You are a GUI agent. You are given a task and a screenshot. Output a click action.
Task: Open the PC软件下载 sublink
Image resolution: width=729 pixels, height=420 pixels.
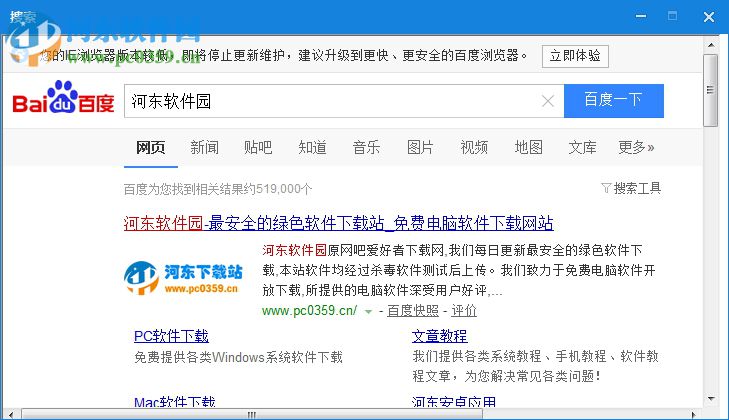pyautogui.click(x=171, y=336)
